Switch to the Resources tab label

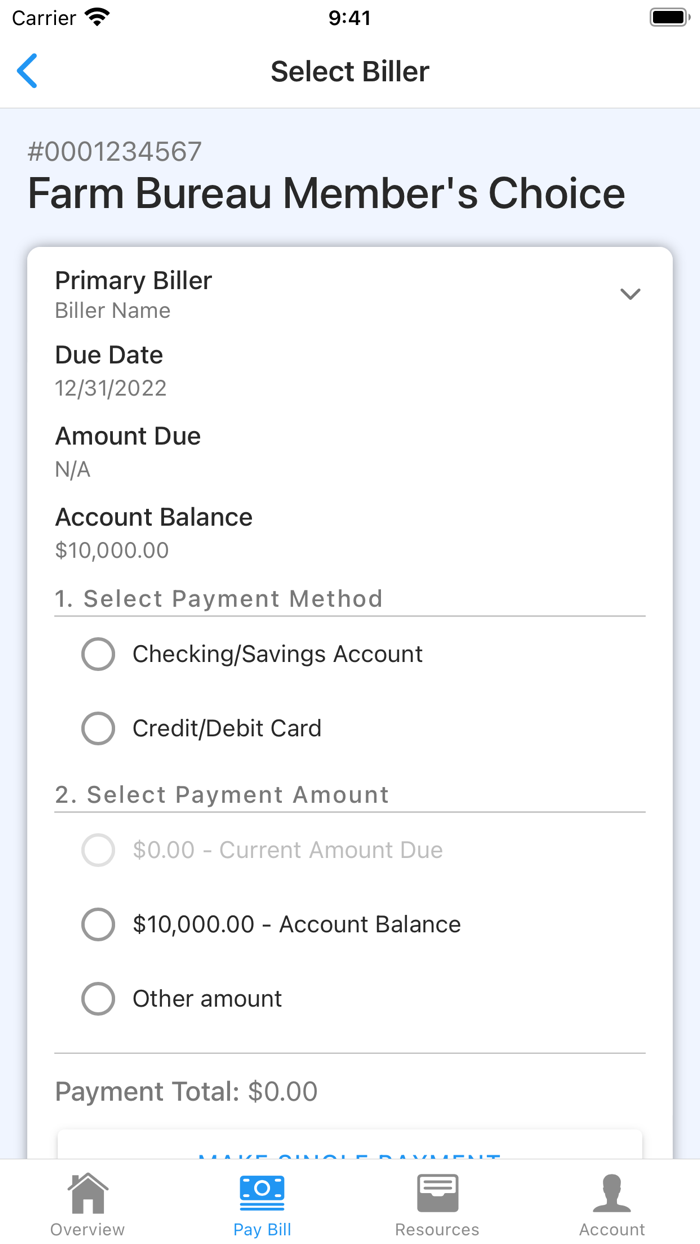click(437, 1229)
